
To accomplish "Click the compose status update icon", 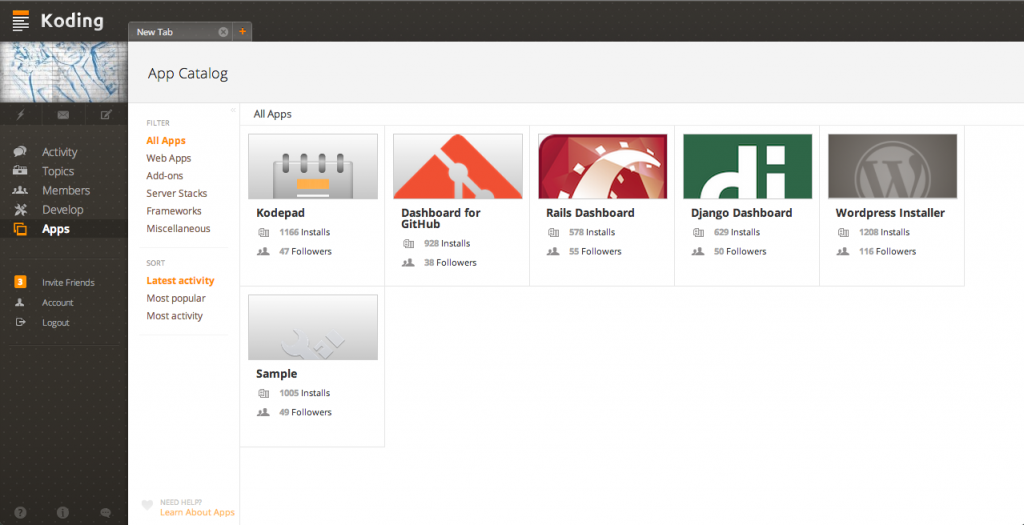I will (106, 115).
